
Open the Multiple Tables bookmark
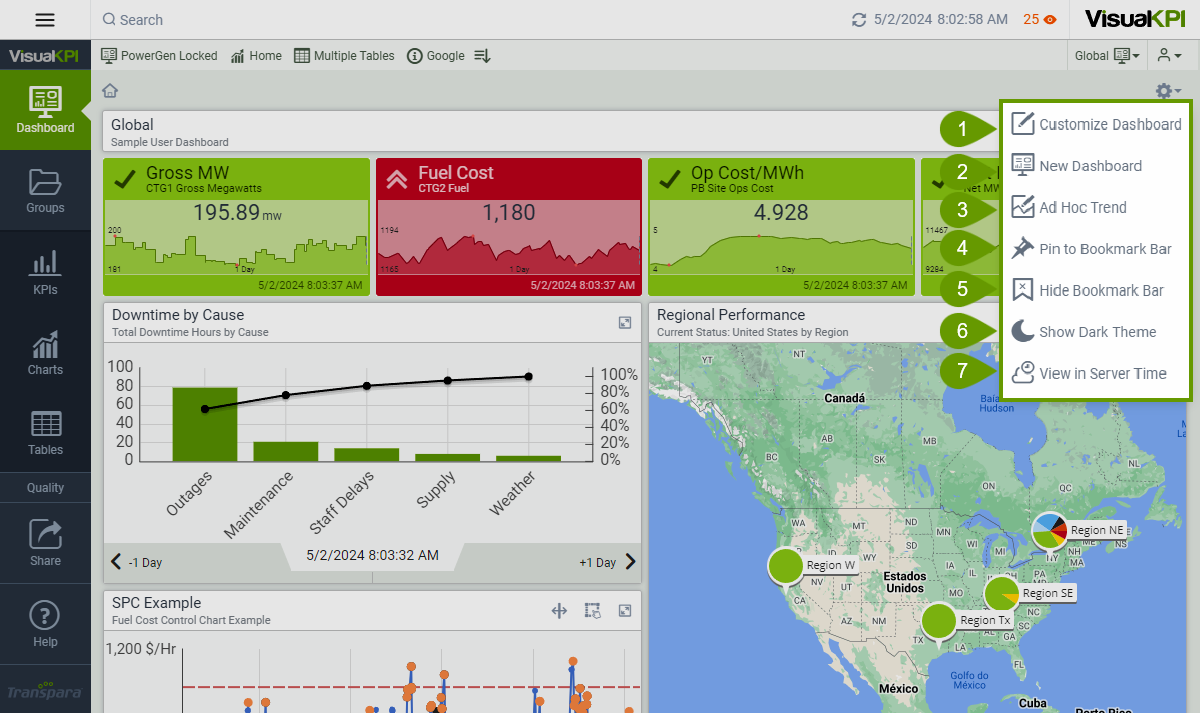pos(344,56)
